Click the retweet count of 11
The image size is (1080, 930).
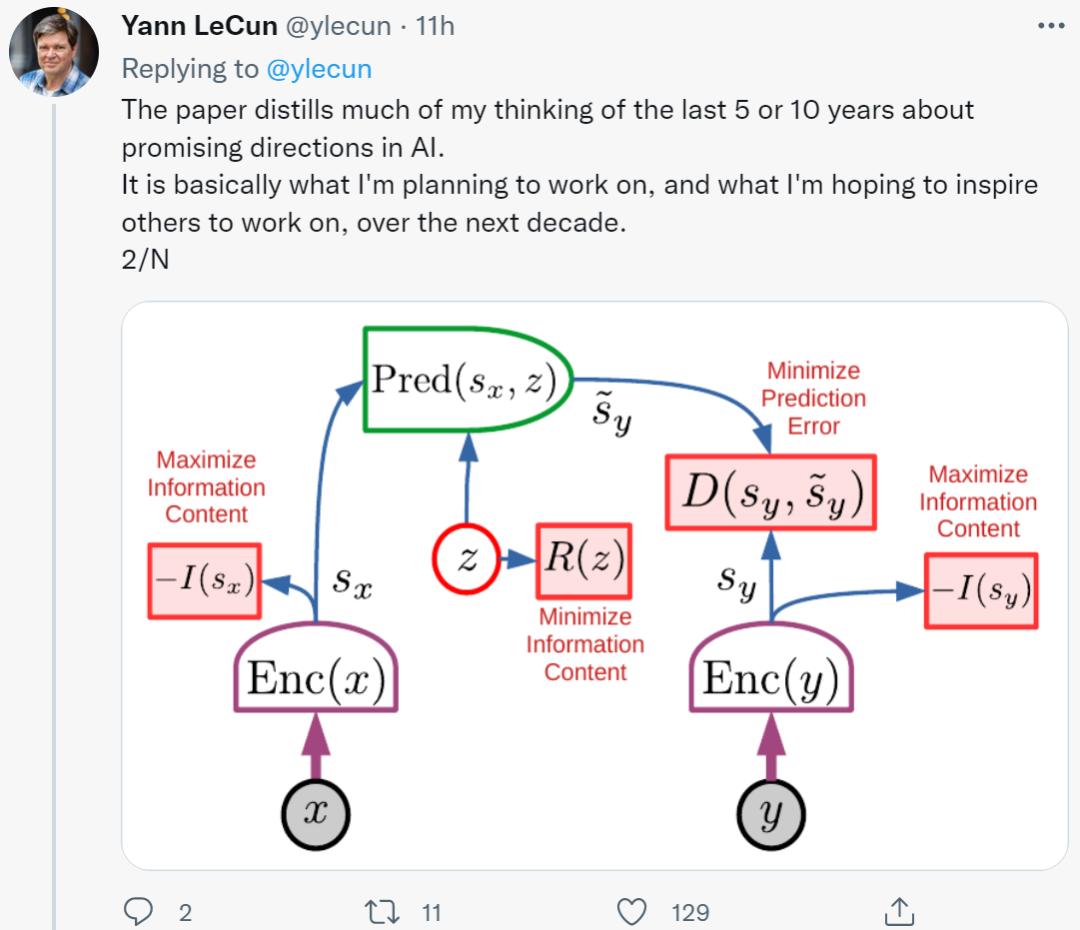click(432, 911)
